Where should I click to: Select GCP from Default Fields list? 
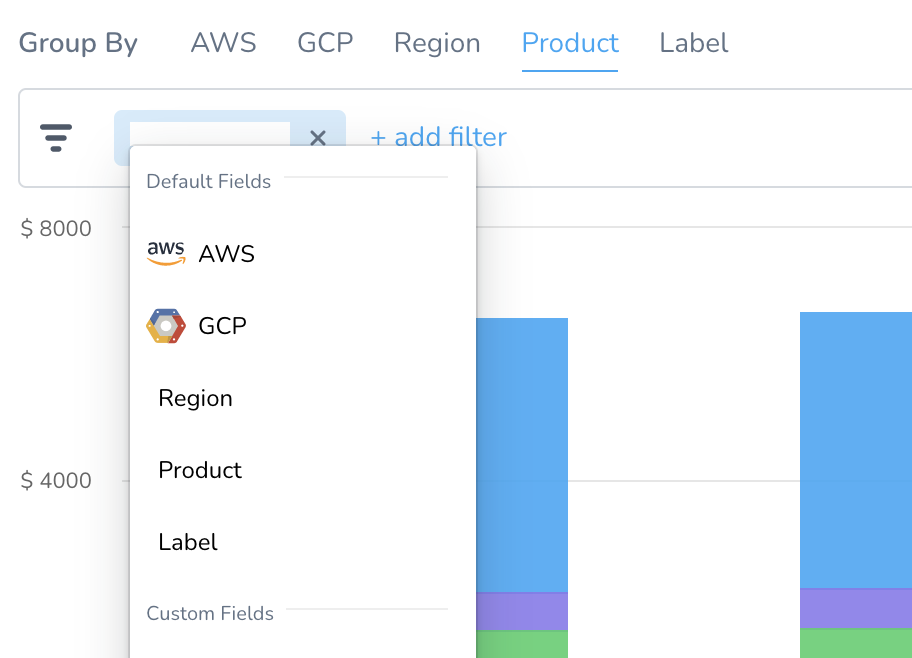(302, 326)
